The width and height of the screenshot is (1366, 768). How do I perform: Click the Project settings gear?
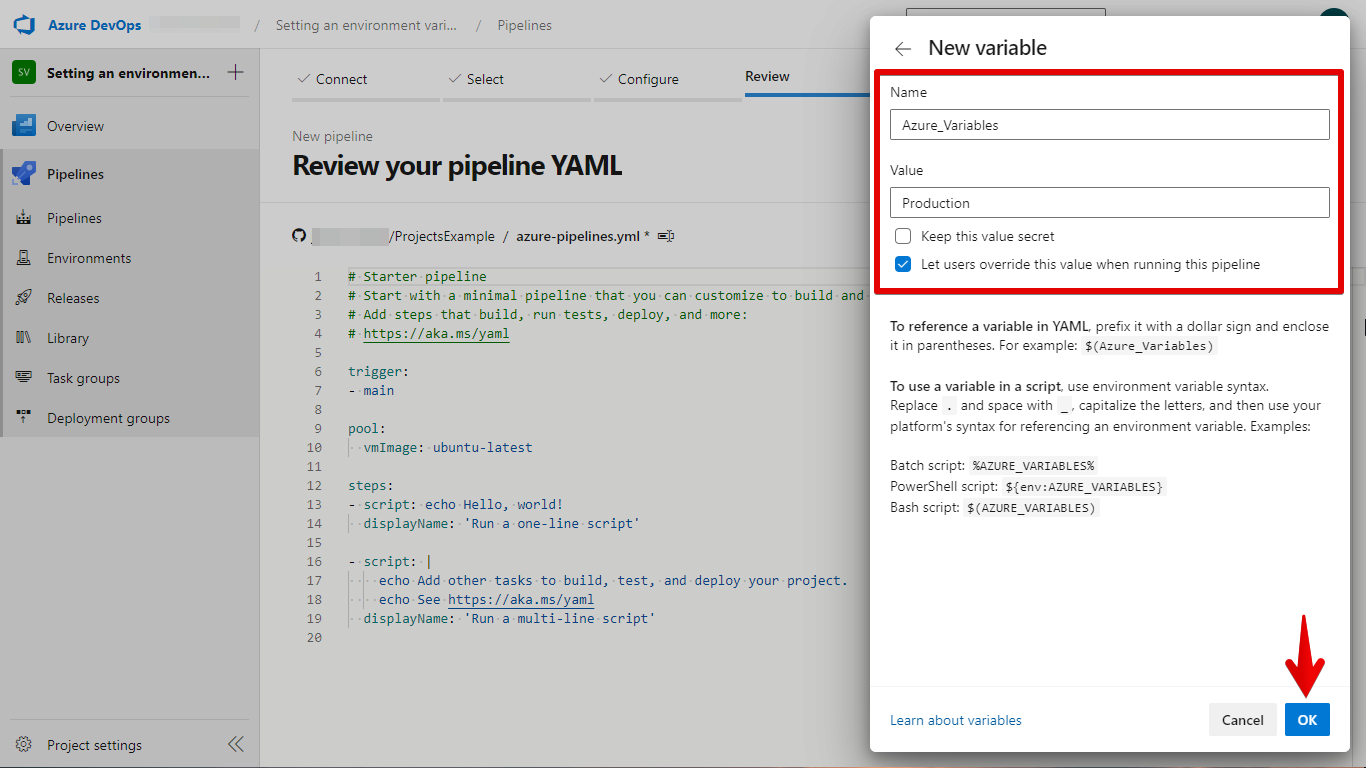[24, 745]
